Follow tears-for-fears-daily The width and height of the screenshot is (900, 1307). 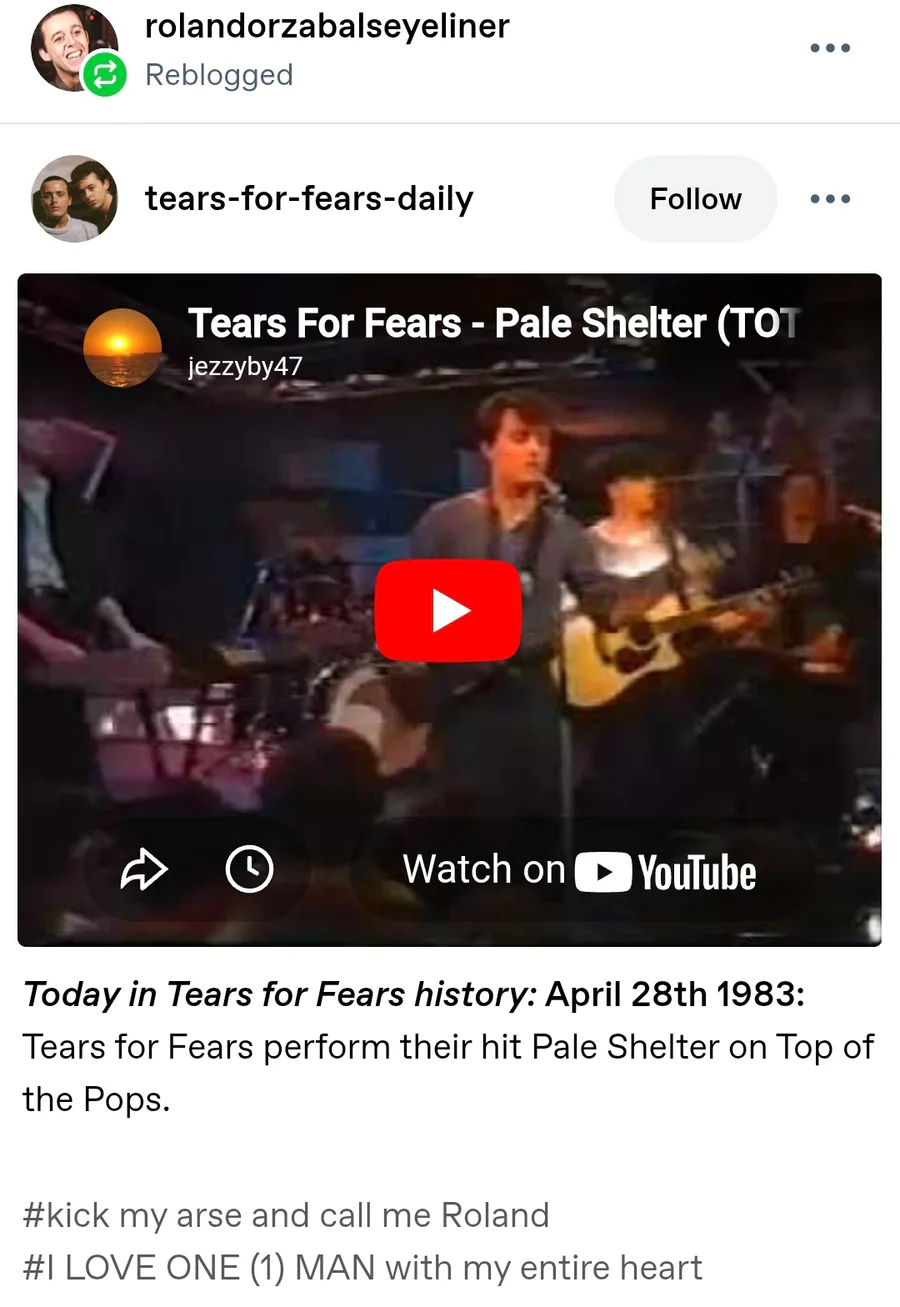click(695, 199)
